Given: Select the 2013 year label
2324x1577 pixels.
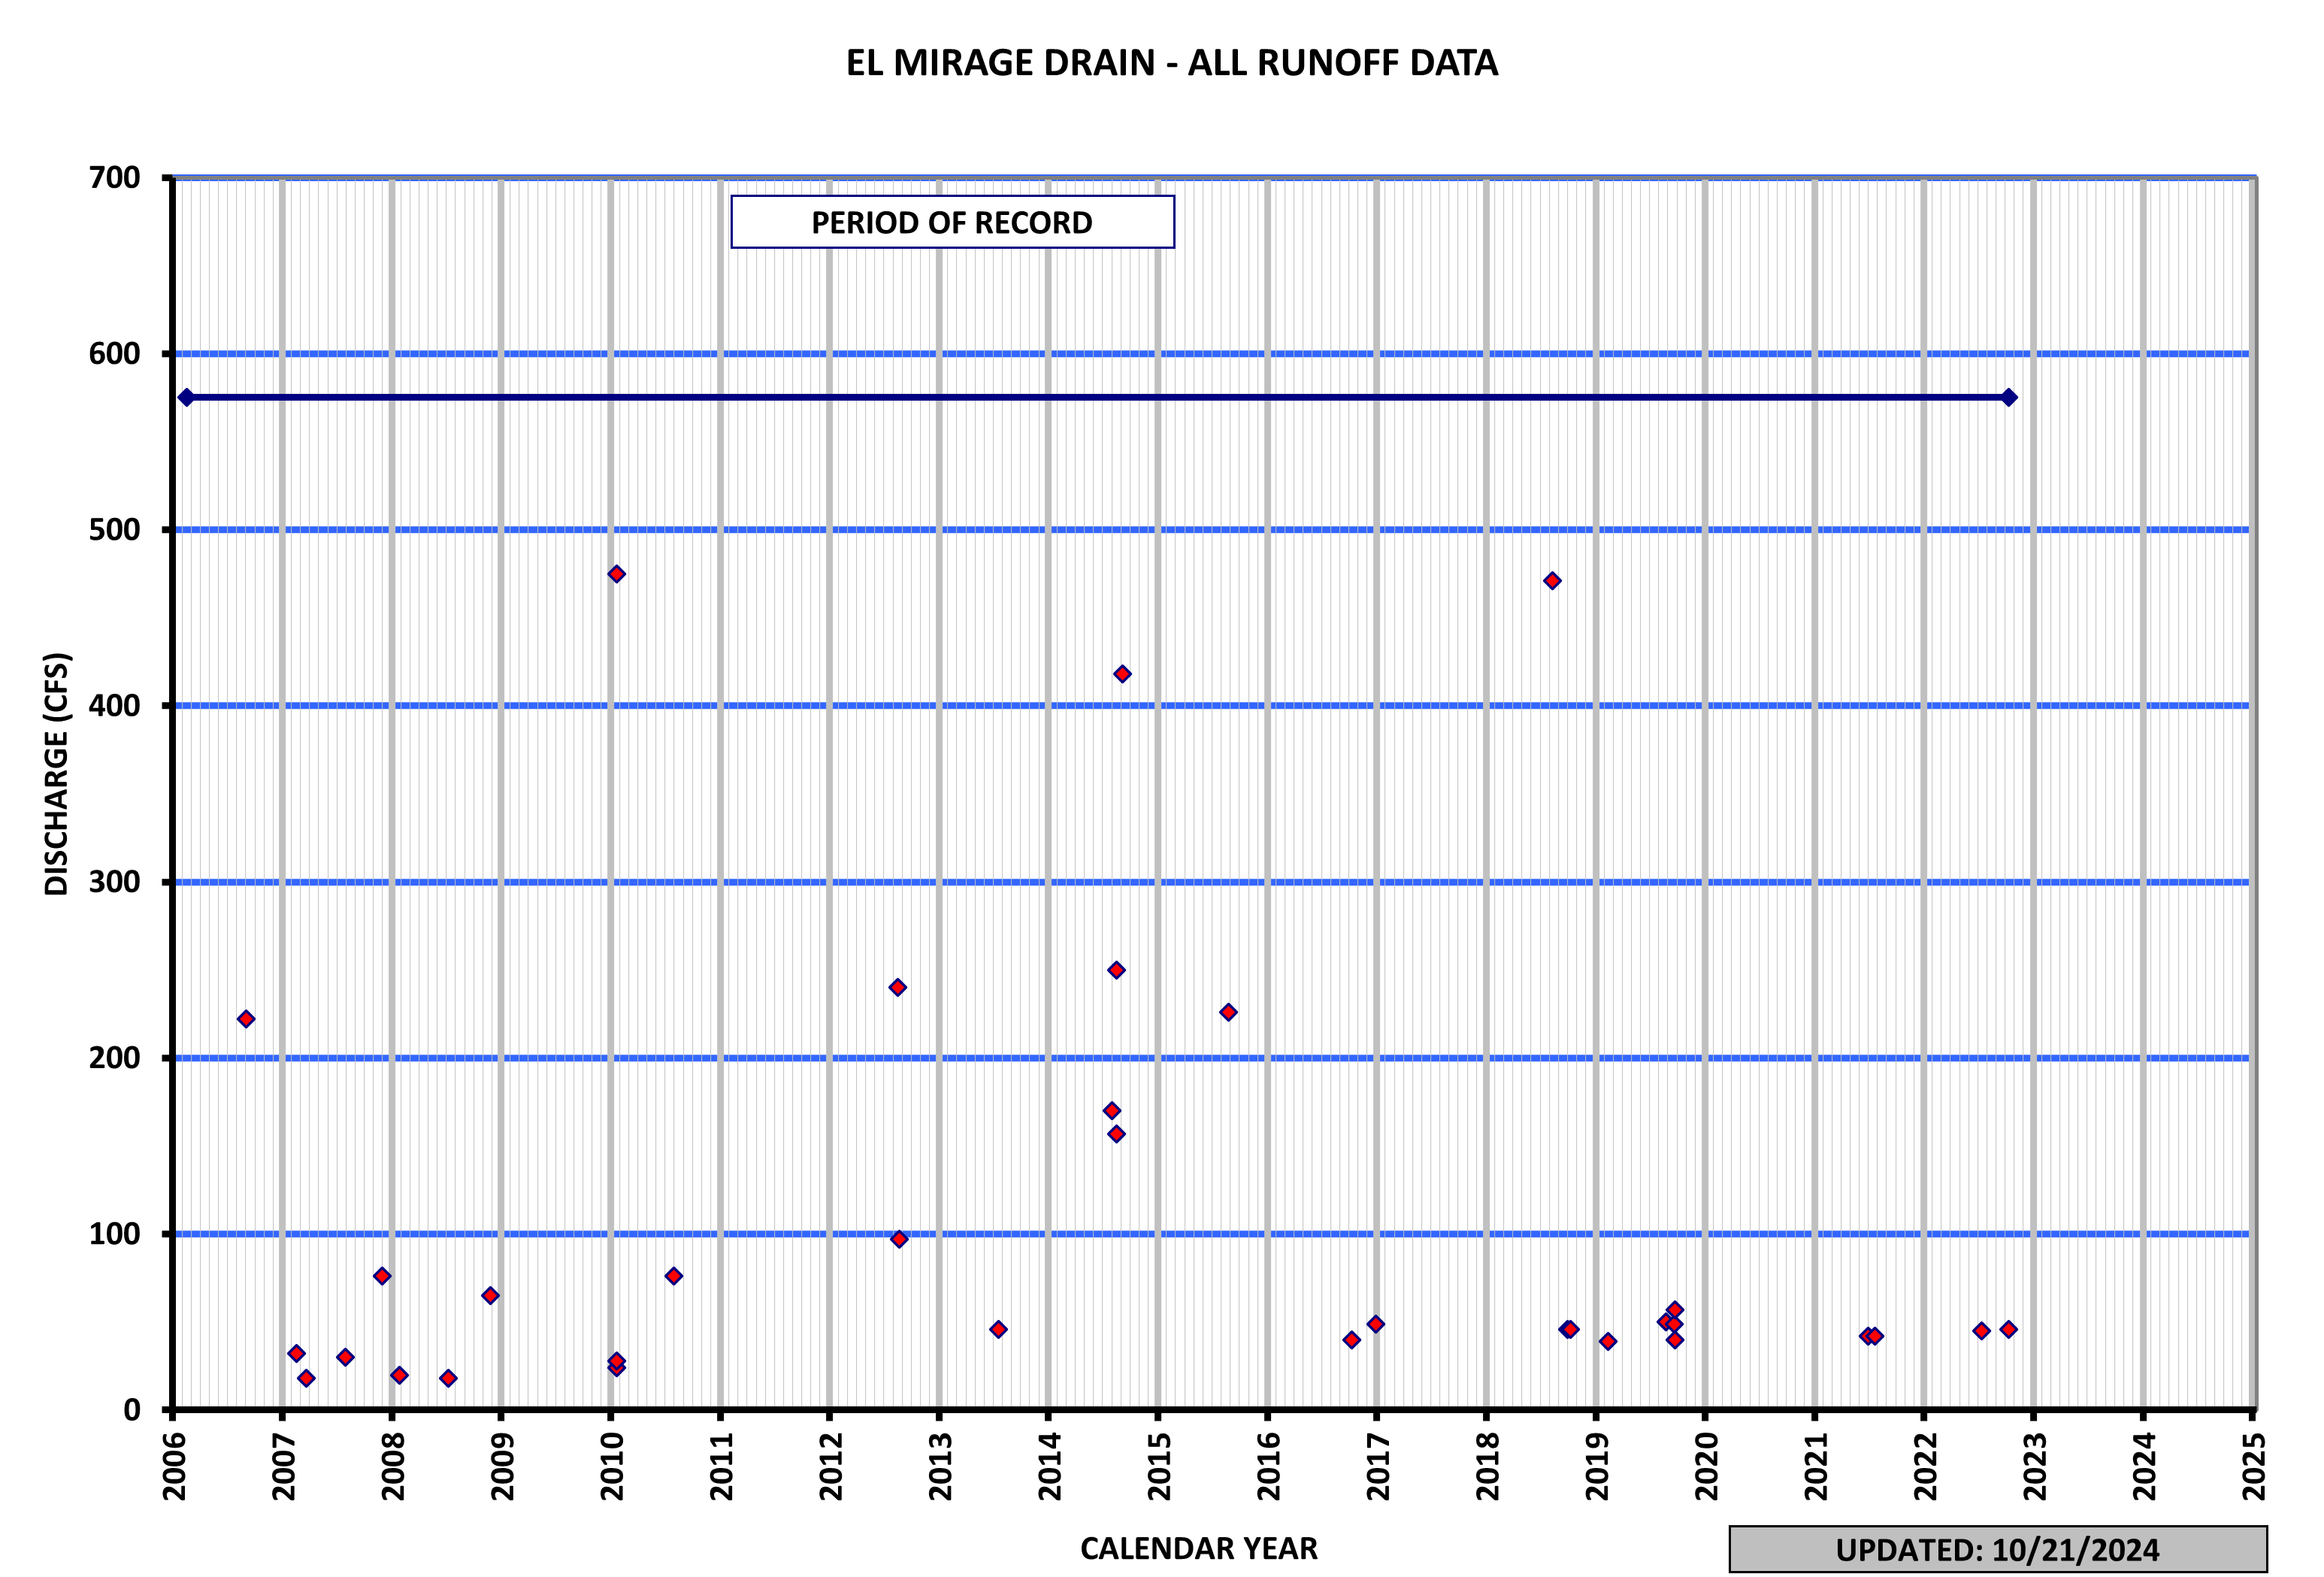Looking at the screenshot, I should 941,1466.
